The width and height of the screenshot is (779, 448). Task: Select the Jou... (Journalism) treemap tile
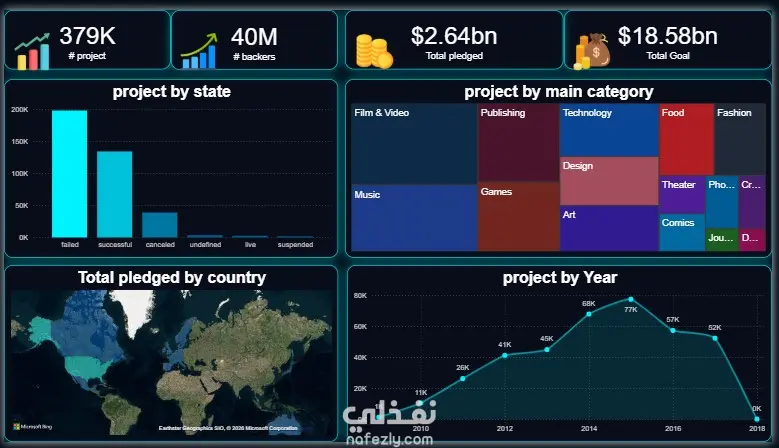pyautogui.click(x=722, y=240)
